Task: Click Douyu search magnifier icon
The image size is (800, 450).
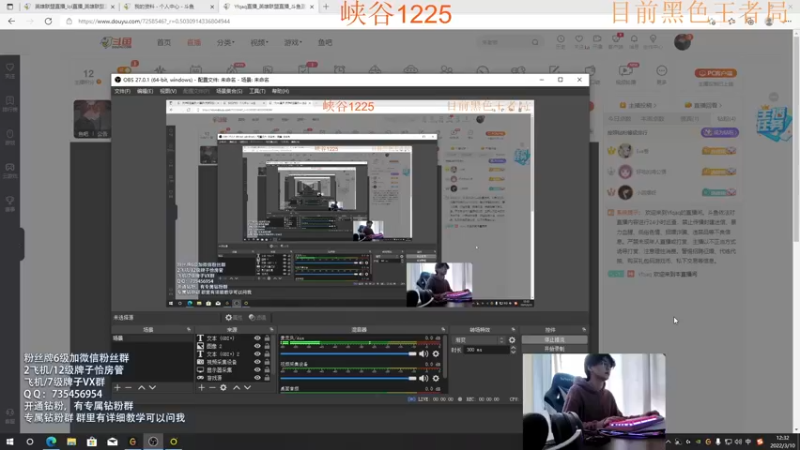Action: click(535, 42)
